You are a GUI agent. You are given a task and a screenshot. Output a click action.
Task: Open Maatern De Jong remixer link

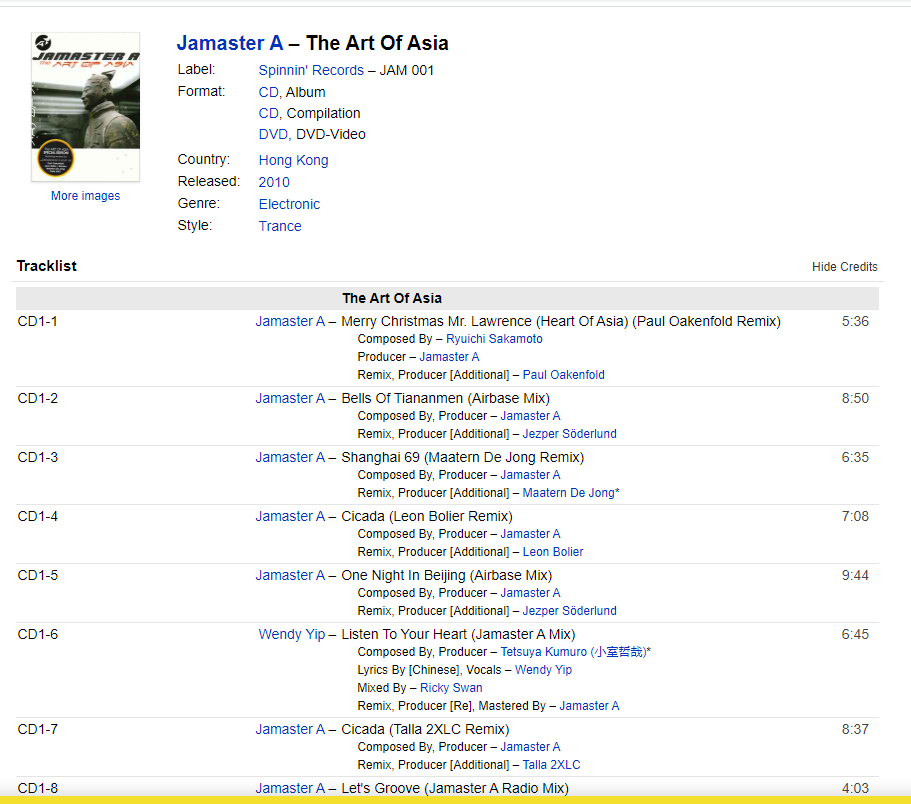571,493
